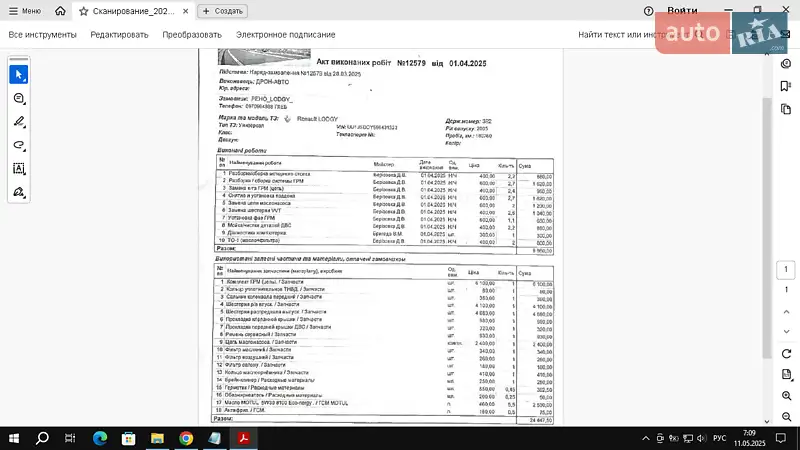
Task: Click row Масло MOTUL 5W30 8100
Action: tap(384, 403)
